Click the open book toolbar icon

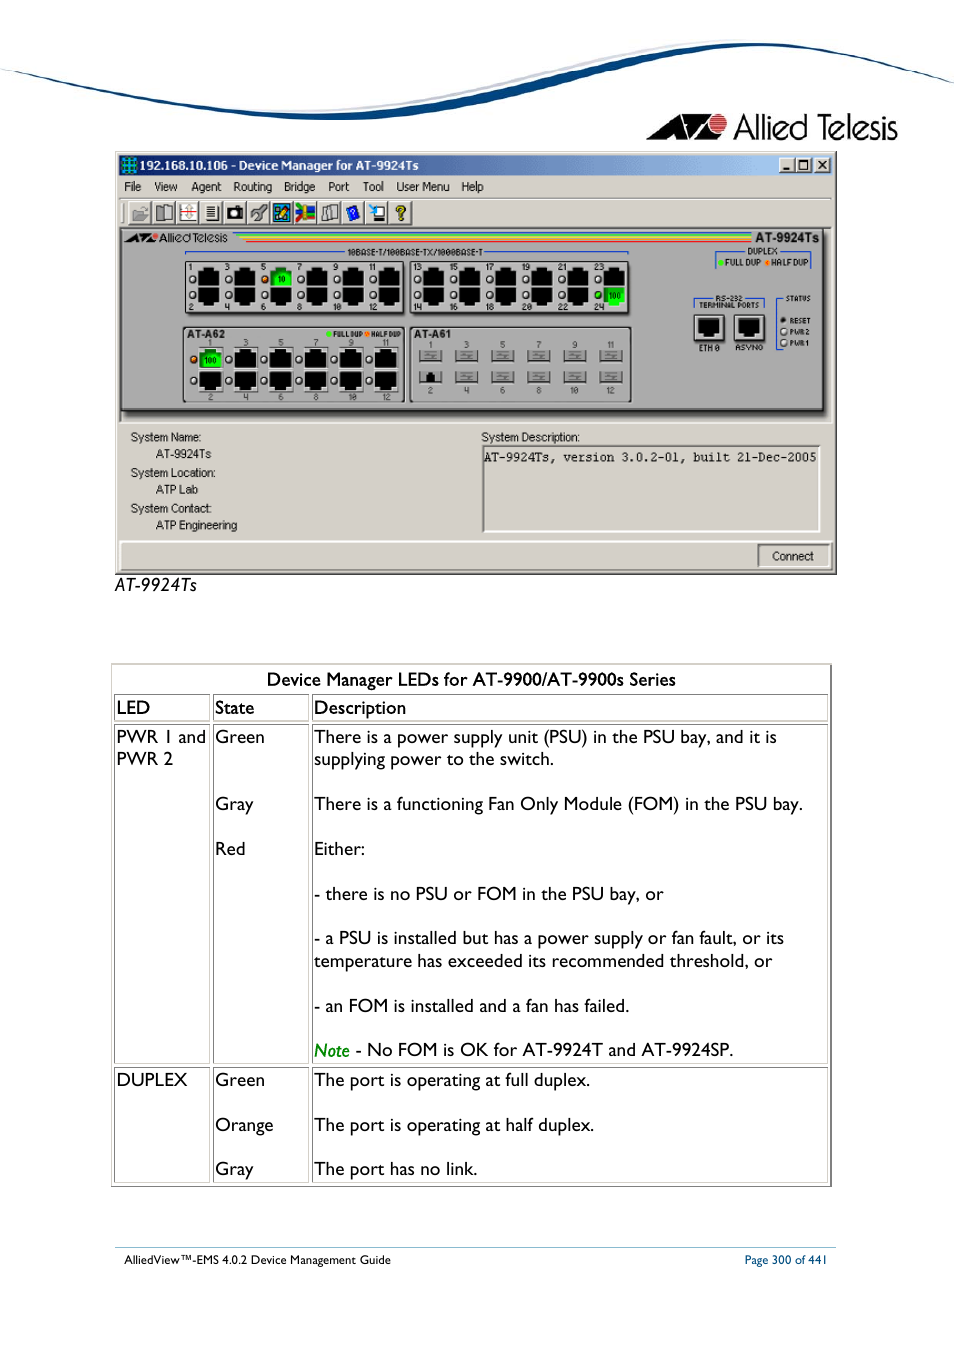(164, 213)
